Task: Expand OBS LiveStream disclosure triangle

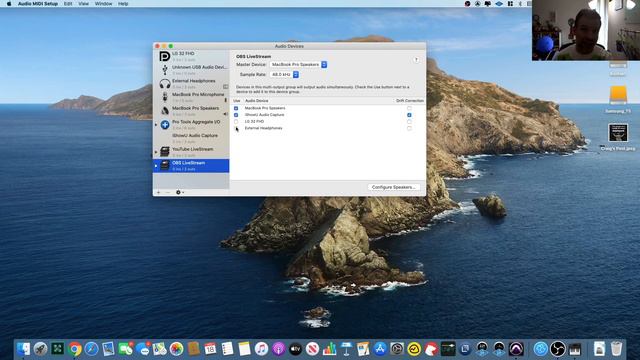Action: click(156, 166)
